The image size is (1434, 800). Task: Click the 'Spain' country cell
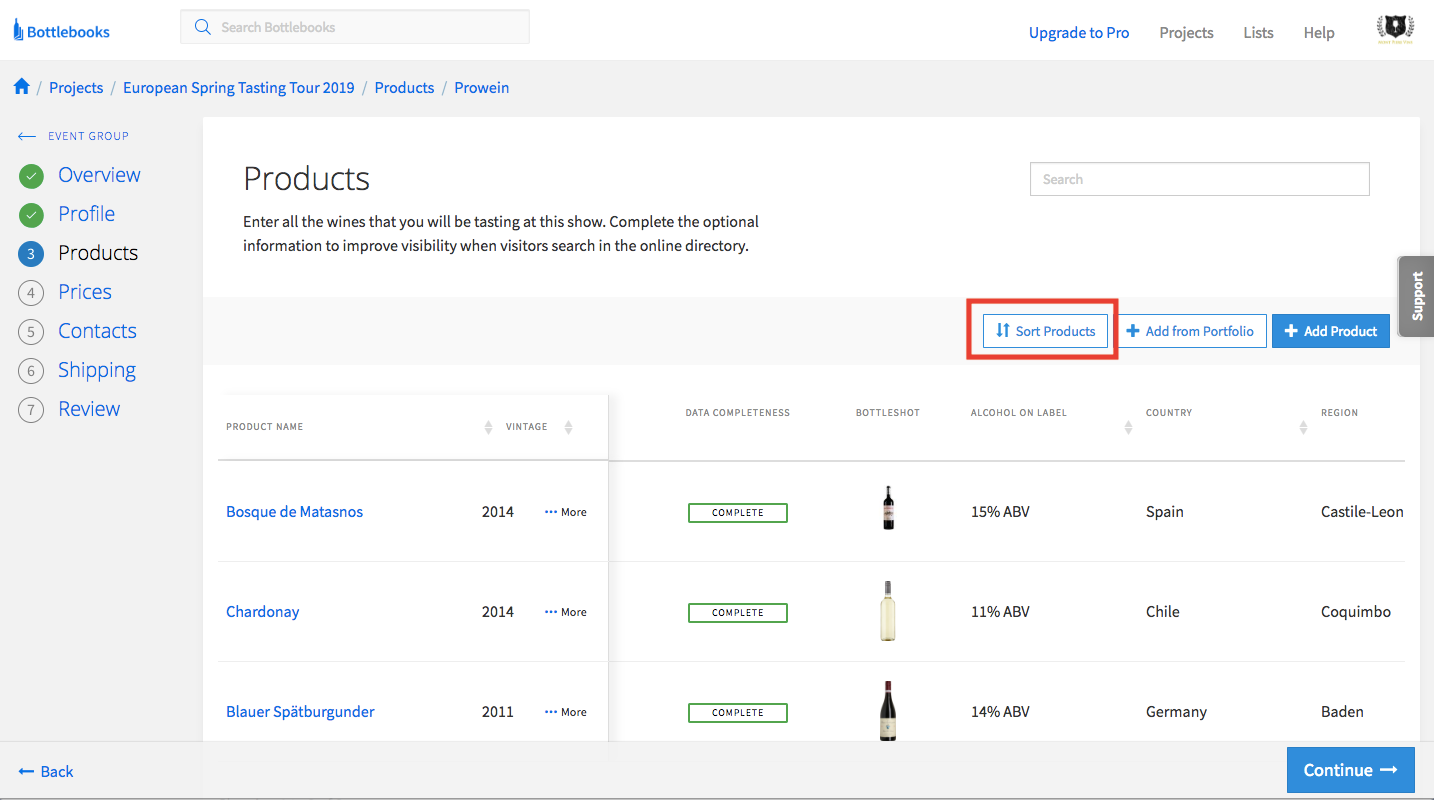[x=1165, y=512]
